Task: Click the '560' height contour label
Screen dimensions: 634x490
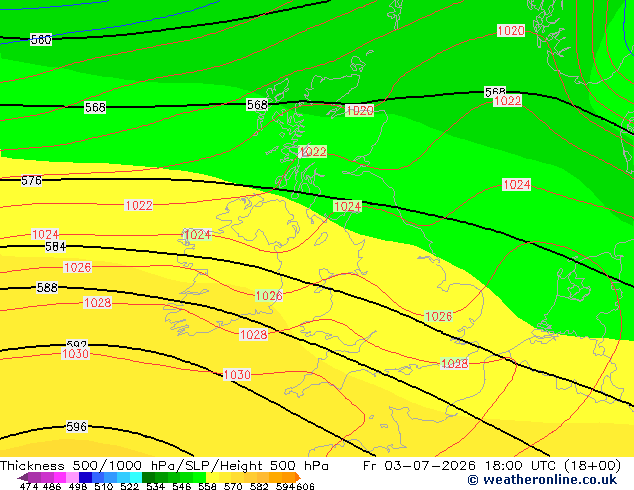Action: coord(41,40)
